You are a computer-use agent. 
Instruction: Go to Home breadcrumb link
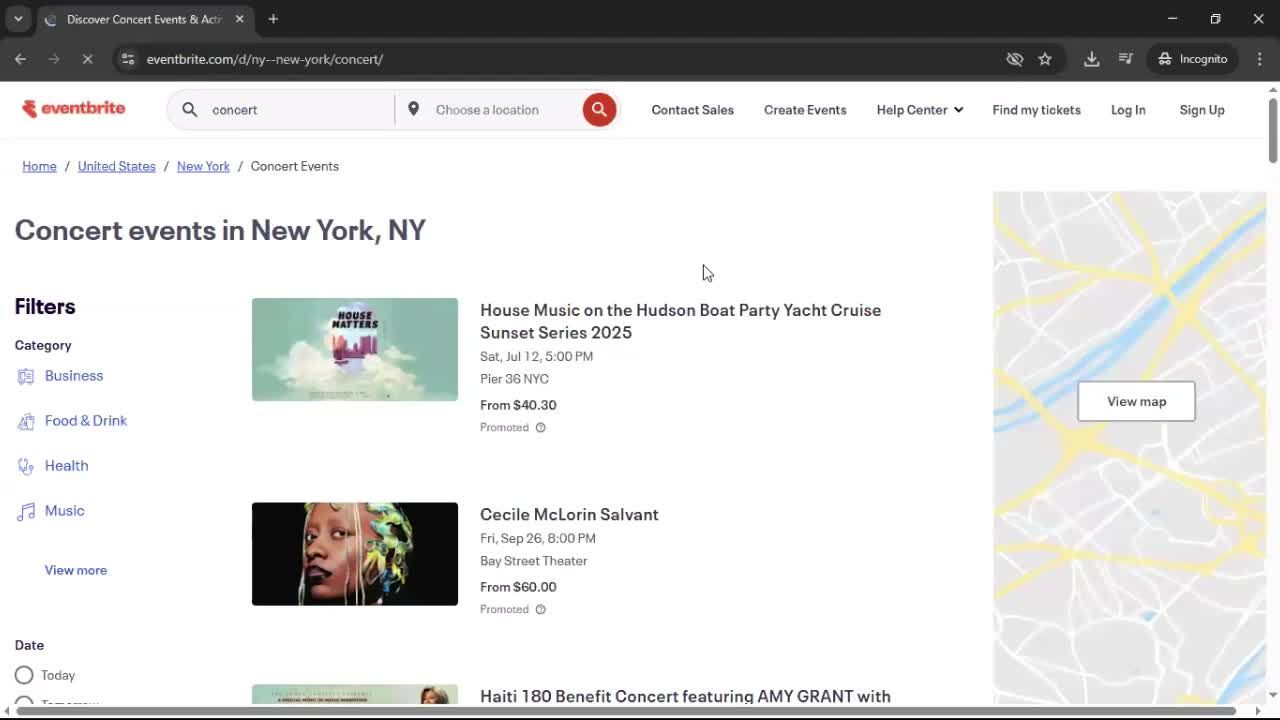click(39, 166)
